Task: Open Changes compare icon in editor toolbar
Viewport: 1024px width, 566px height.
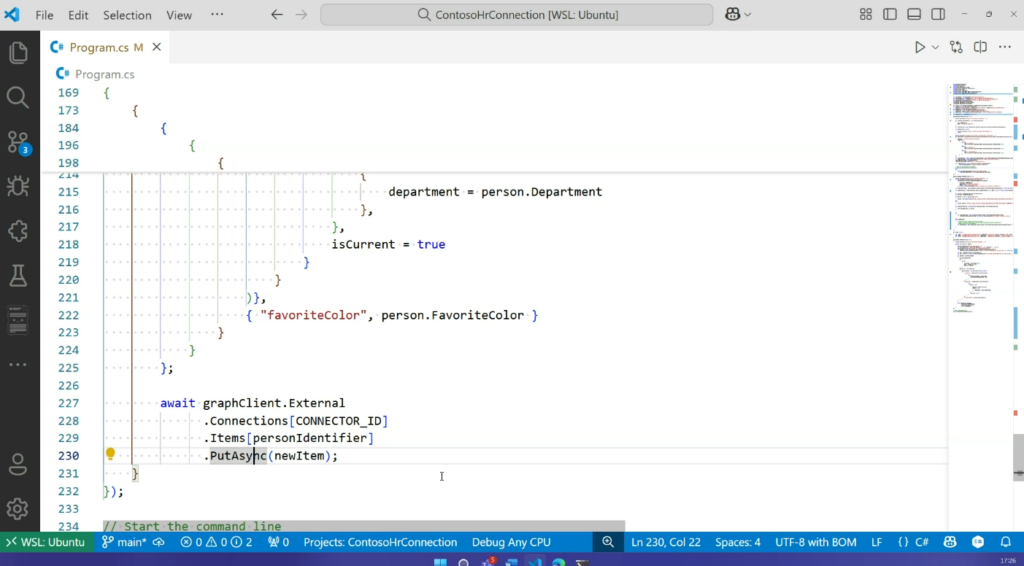Action: tap(956, 47)
